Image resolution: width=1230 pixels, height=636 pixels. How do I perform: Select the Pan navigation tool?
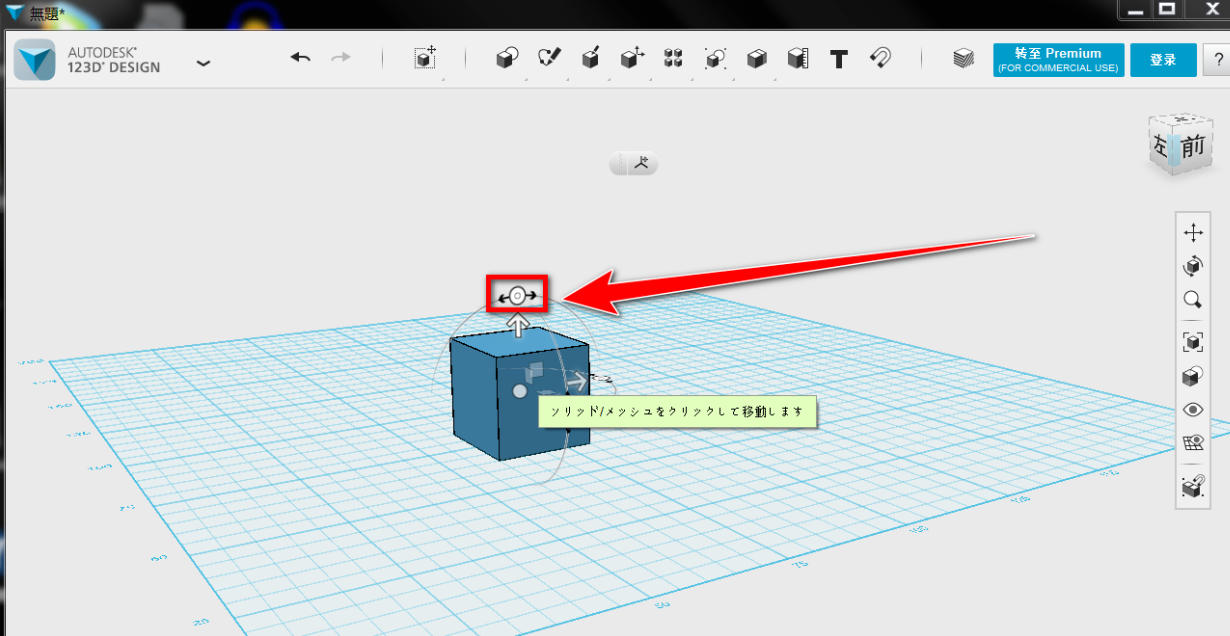(x=1192, y=233)
